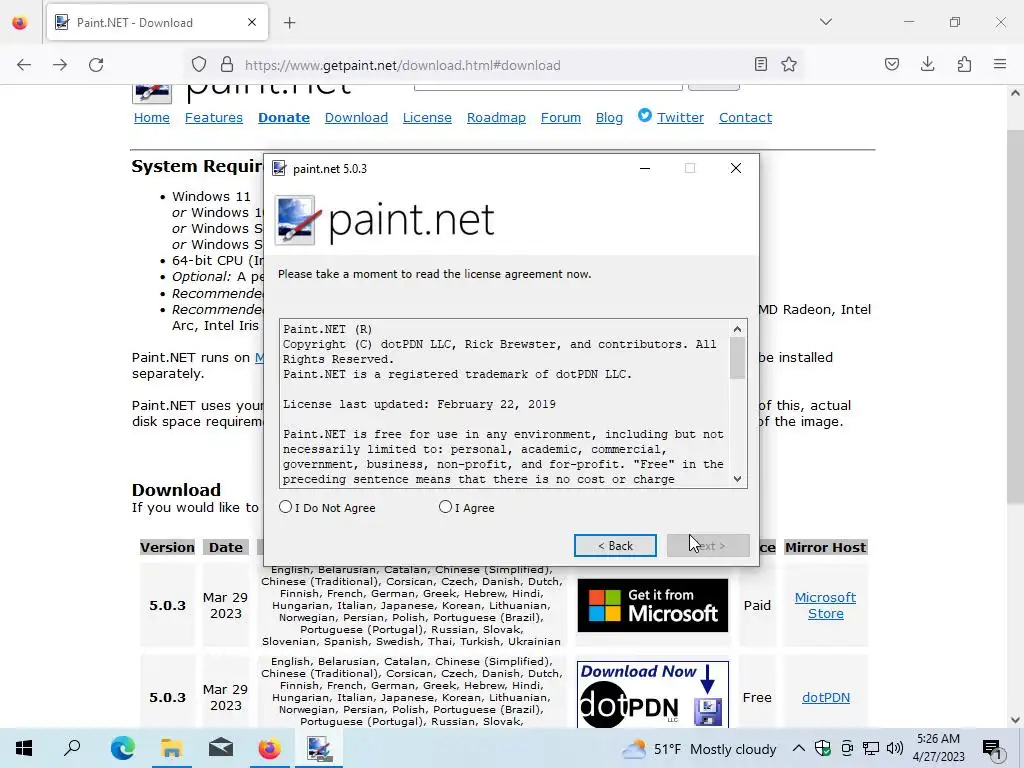Reload the Firefox page
Screen dimensions: 1024x768
[96, 65]
